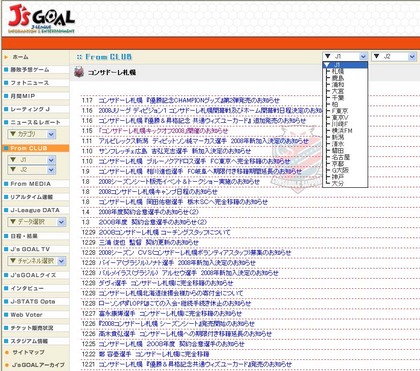Open the 1.11 アルビレックス新潟 news link
The height and width of the screenshot is (371, 420).
204,141
